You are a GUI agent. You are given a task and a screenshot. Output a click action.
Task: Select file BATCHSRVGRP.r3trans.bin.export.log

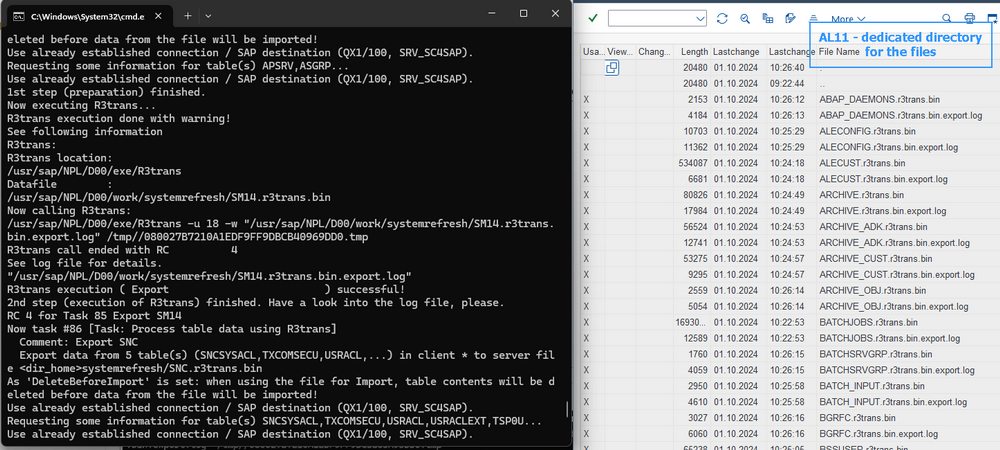pos(897,370)
